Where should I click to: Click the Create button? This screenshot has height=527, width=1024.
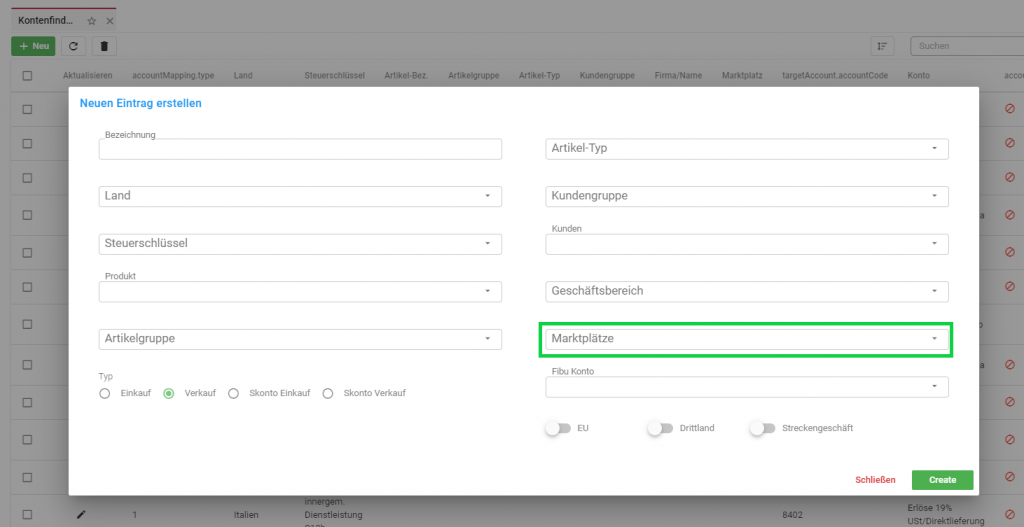(942, 480)
